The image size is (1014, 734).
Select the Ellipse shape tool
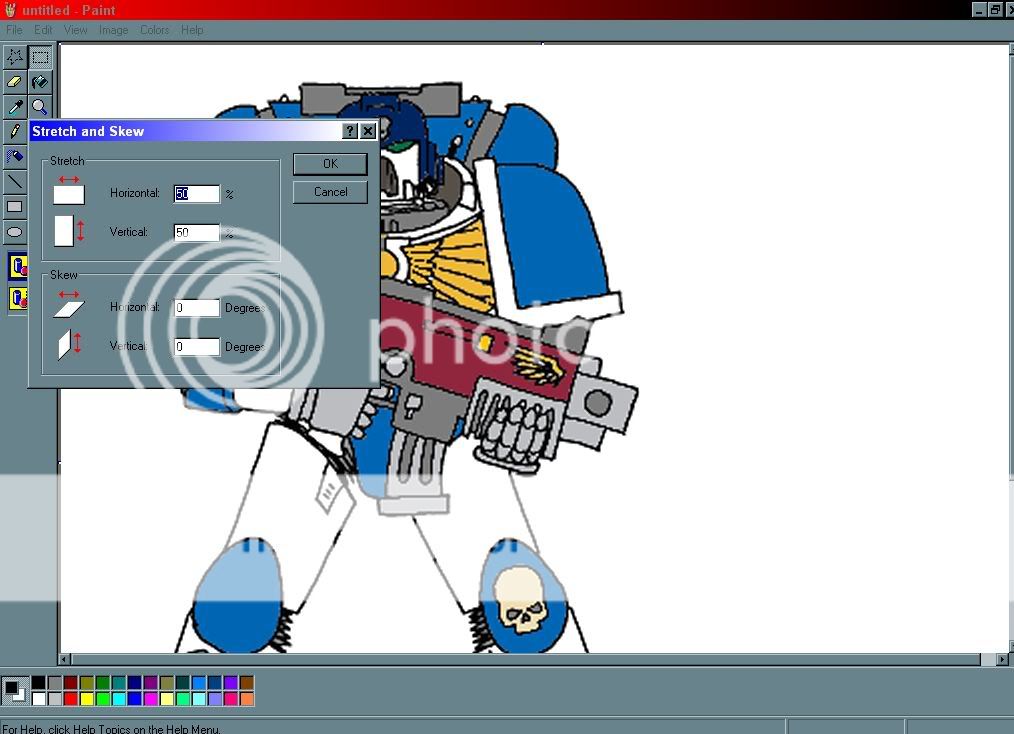pyautogui.click(x=15, y=232)
